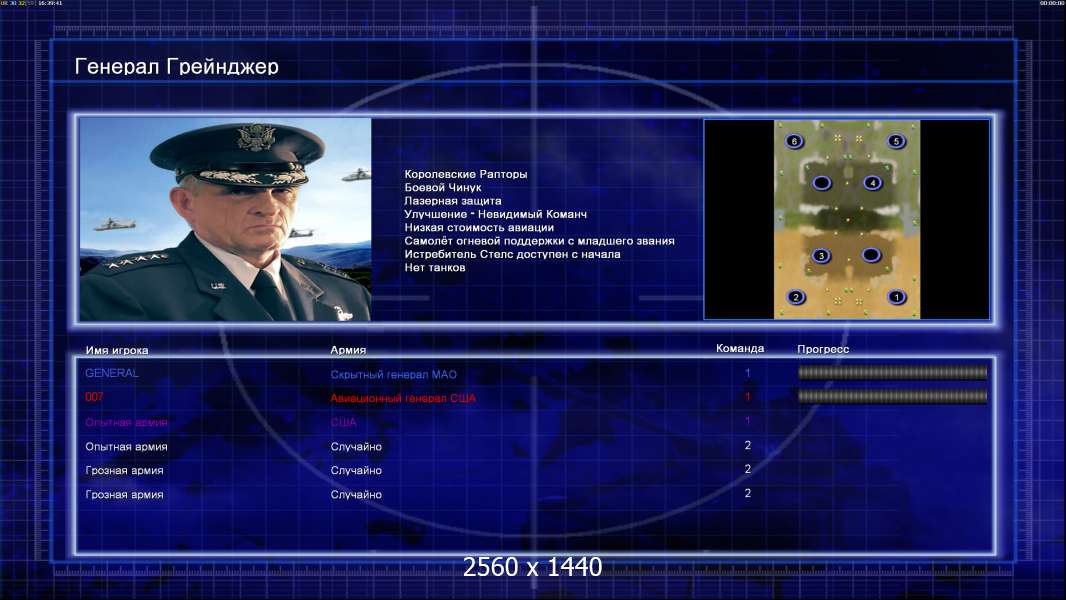Select start position marker 3 on minimap
Image resolution: width=1066 pixels, height=600 pixels.
pyautogui.click(x=821, y=256)
